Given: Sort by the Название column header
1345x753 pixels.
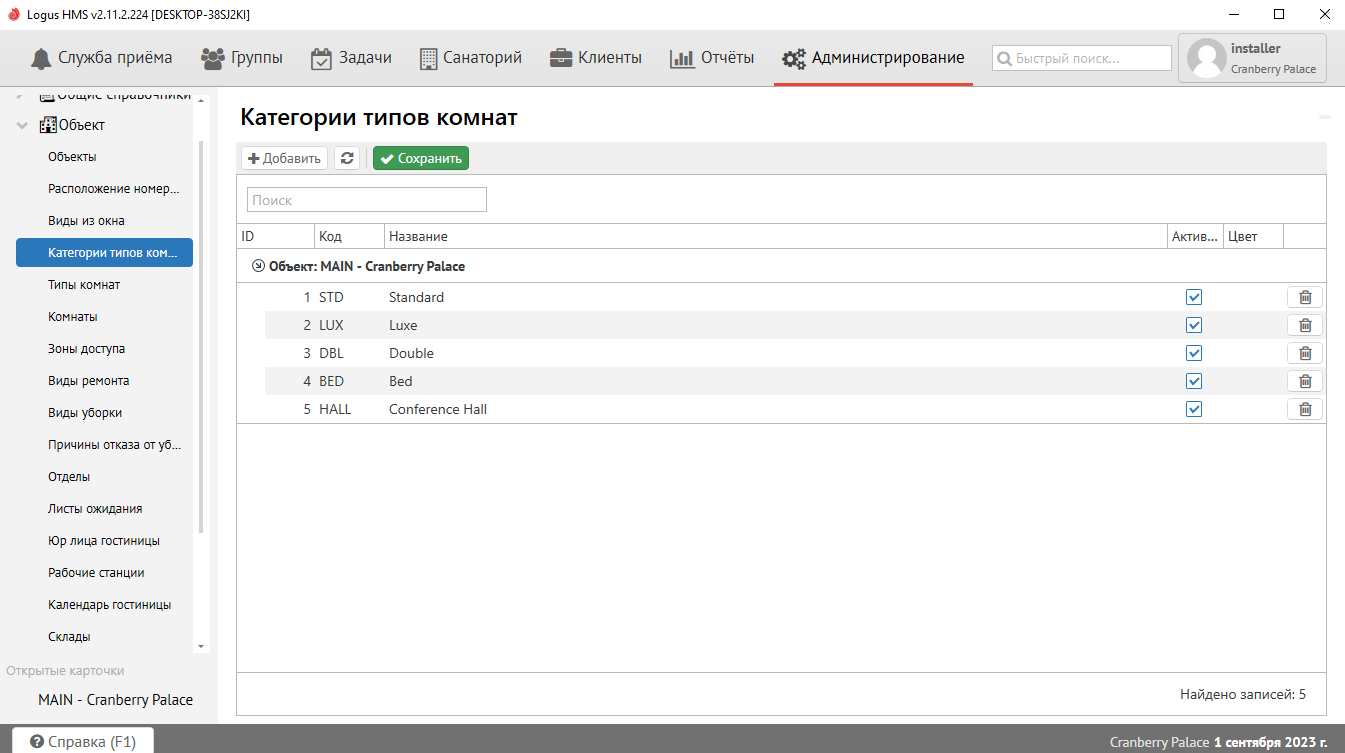Looking at the screenshot, I should (x=776, y=236).
